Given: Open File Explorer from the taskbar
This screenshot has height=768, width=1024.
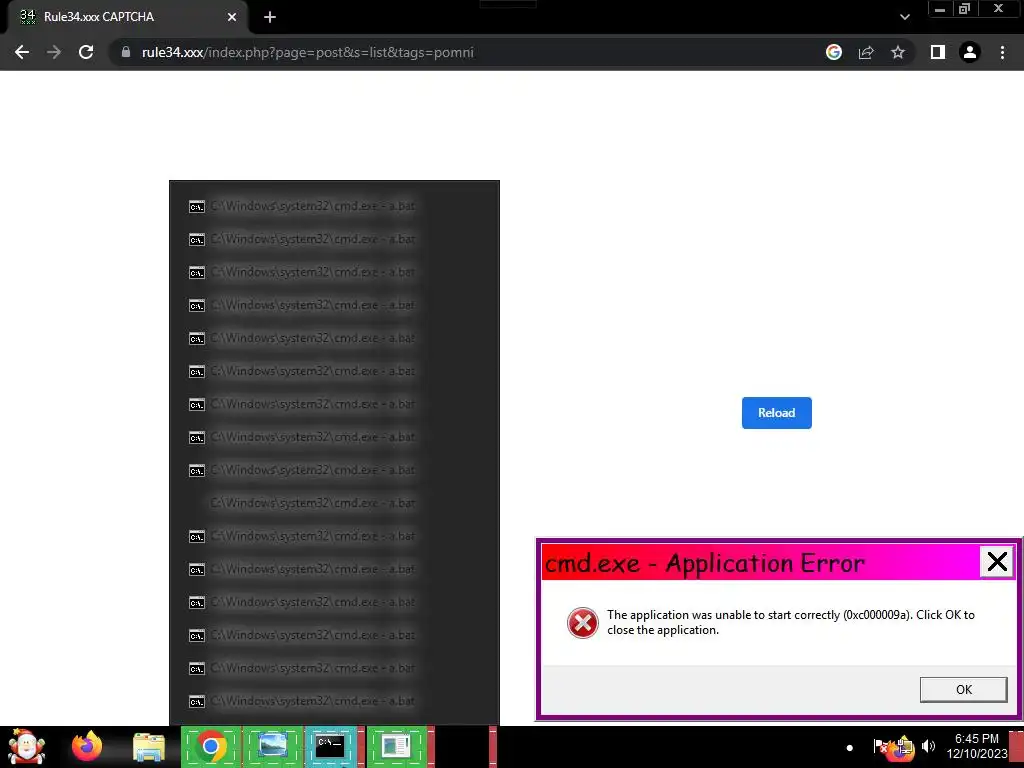Looking at the screenshot, I should 149,748.
